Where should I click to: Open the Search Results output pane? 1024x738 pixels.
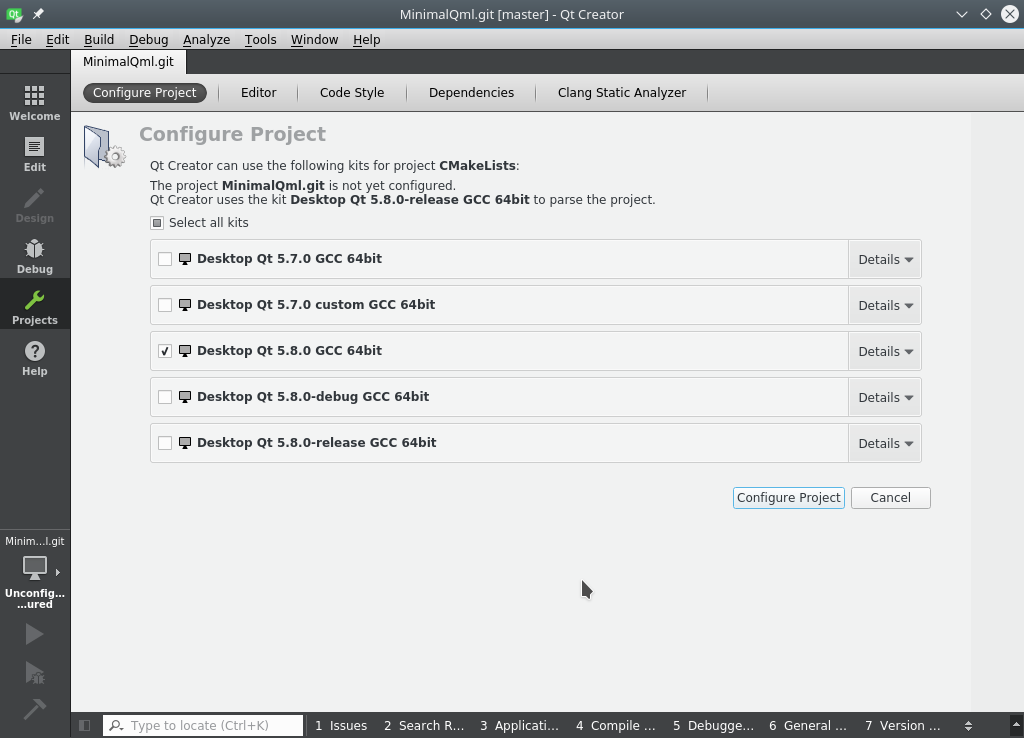(x=424, y=726)
